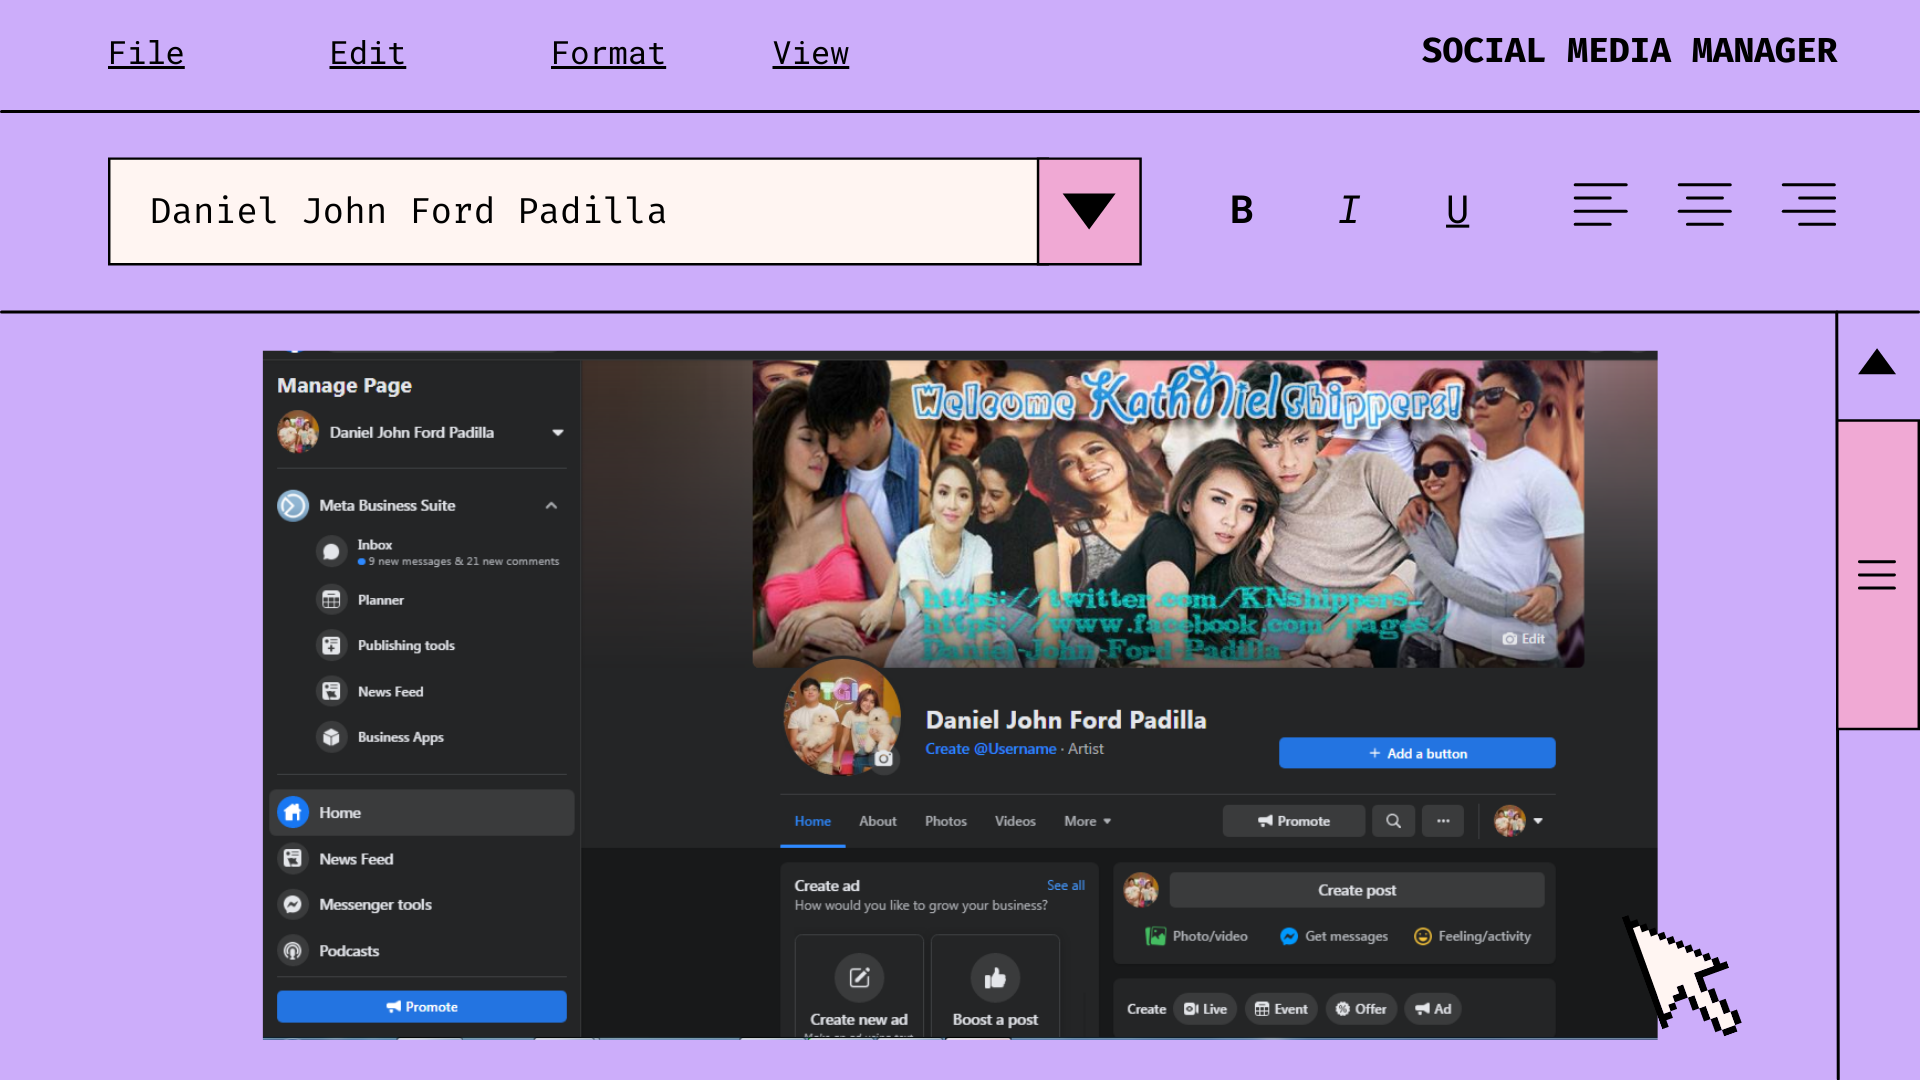Open the pink font dropdown arrow
The image size is (1920, 1080).
(1089, 211)
